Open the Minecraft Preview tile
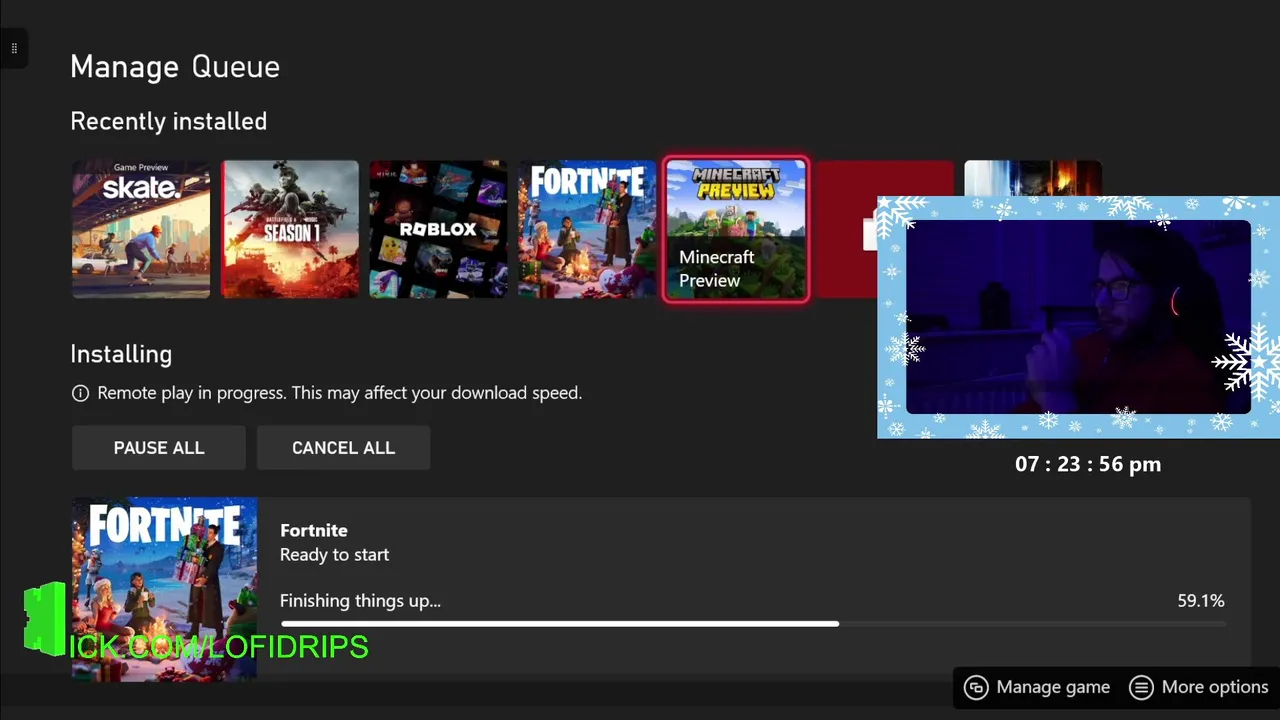 [736, 229]
